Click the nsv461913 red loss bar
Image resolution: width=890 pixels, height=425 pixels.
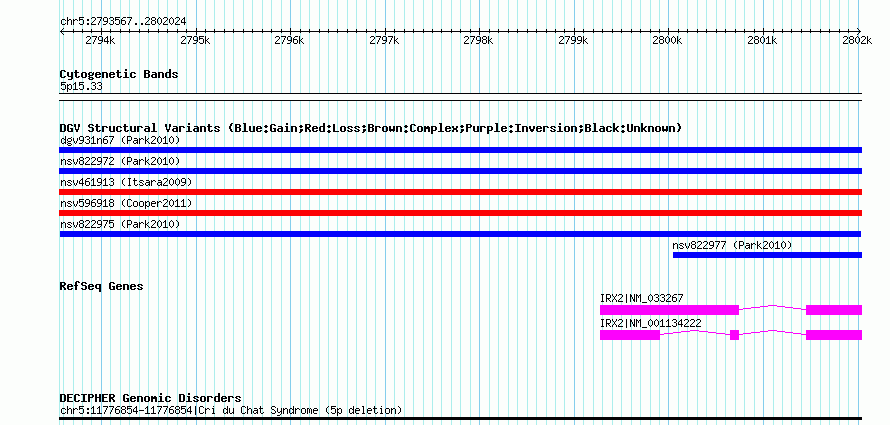click(460, 192)
